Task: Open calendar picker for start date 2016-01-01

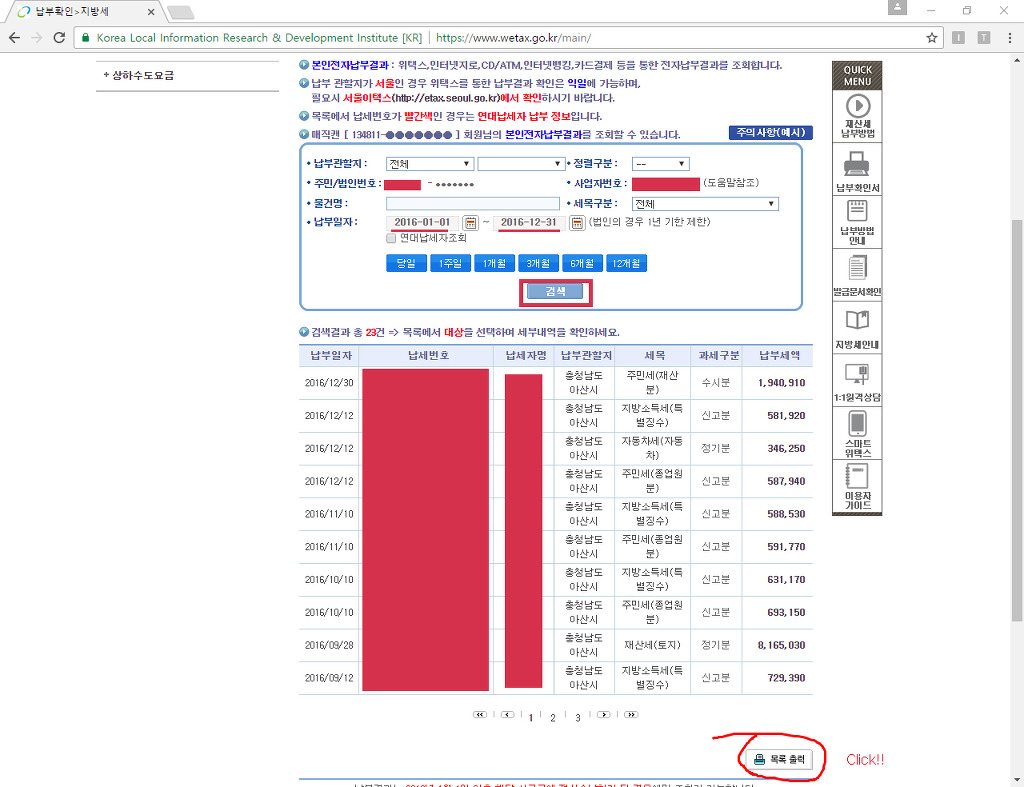Action: point(470,223)
